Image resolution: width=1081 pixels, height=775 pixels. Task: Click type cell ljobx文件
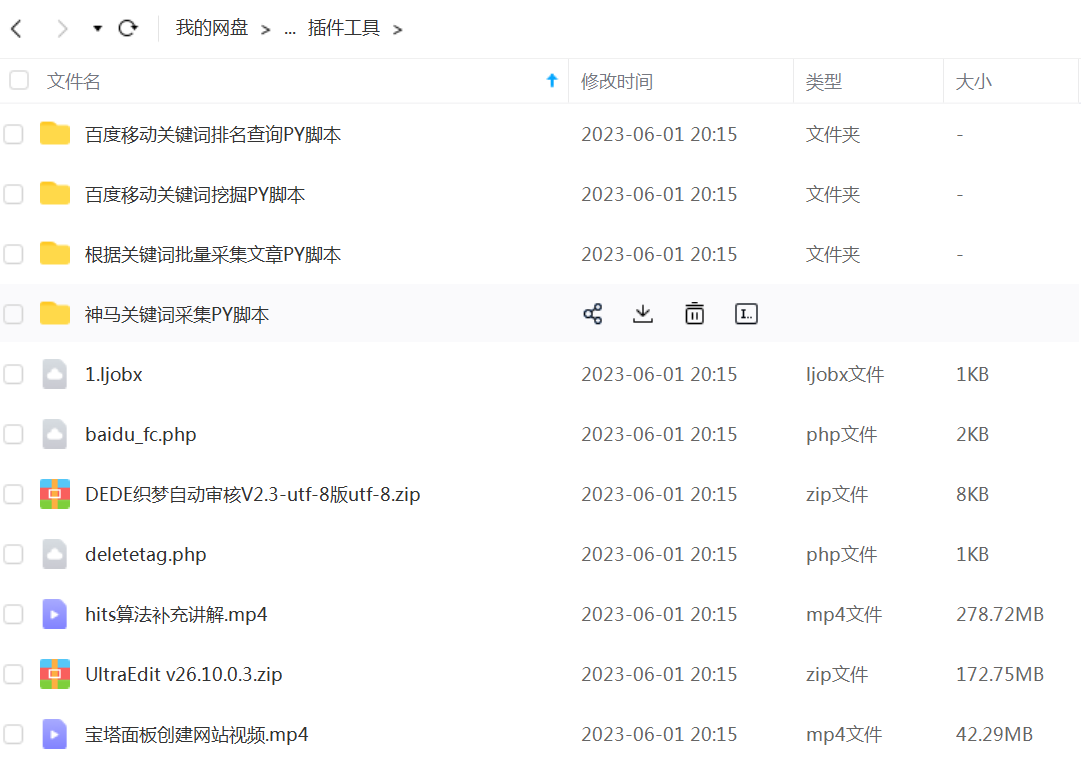click(x=845, y=374)
